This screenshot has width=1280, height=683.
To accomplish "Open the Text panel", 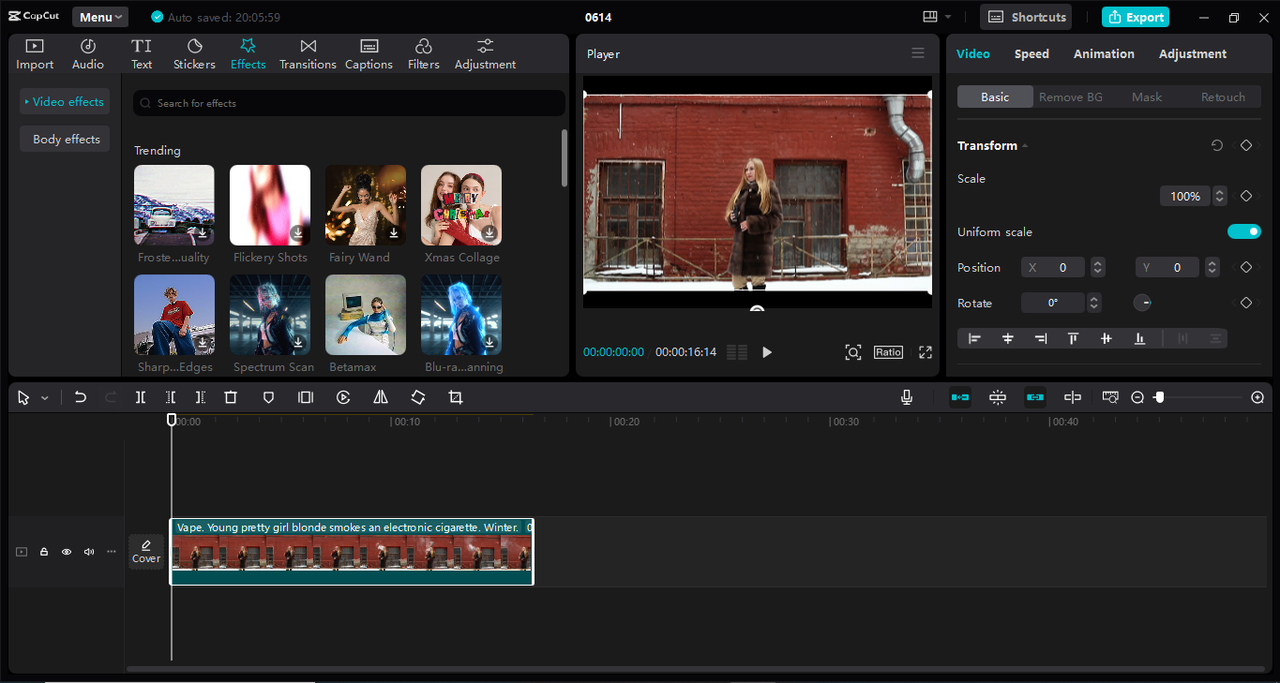I will [x=142, y=54].
